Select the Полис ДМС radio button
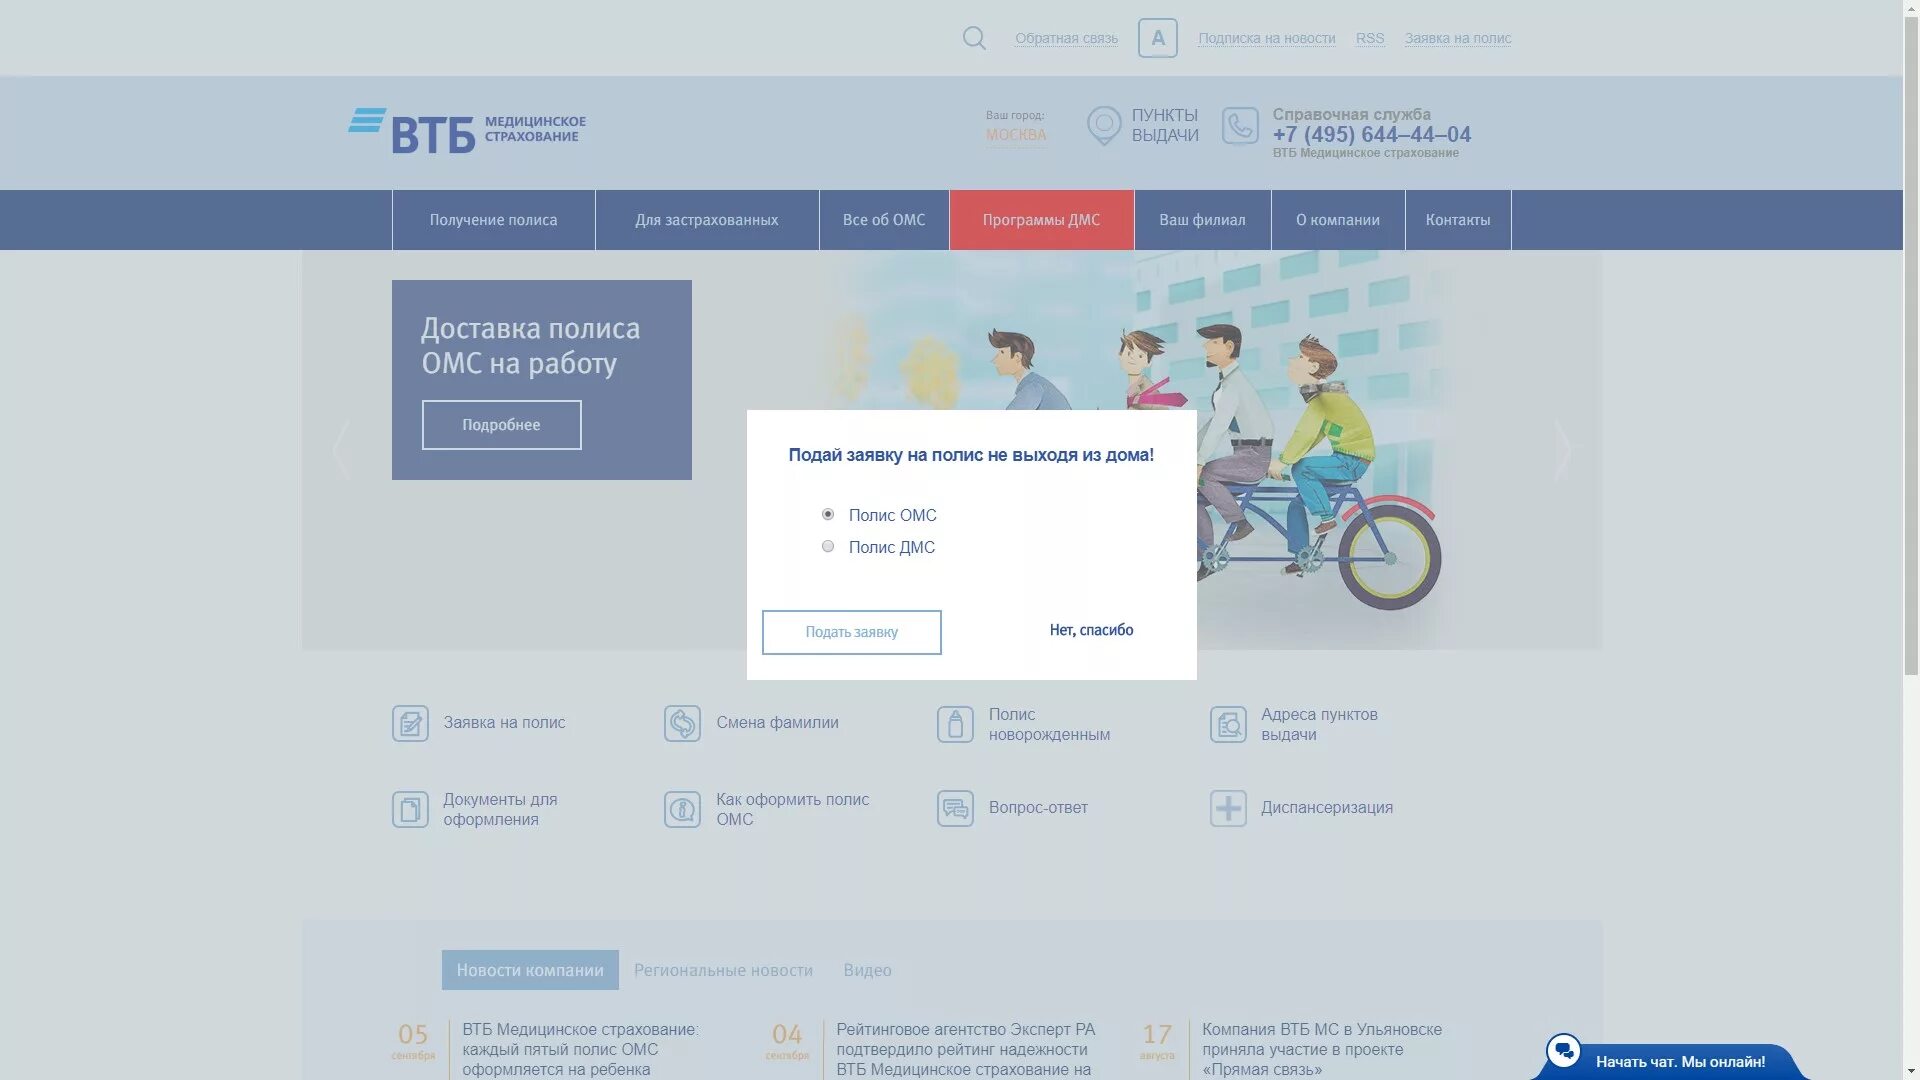The image size is (1920, 1080). (828, 547)
